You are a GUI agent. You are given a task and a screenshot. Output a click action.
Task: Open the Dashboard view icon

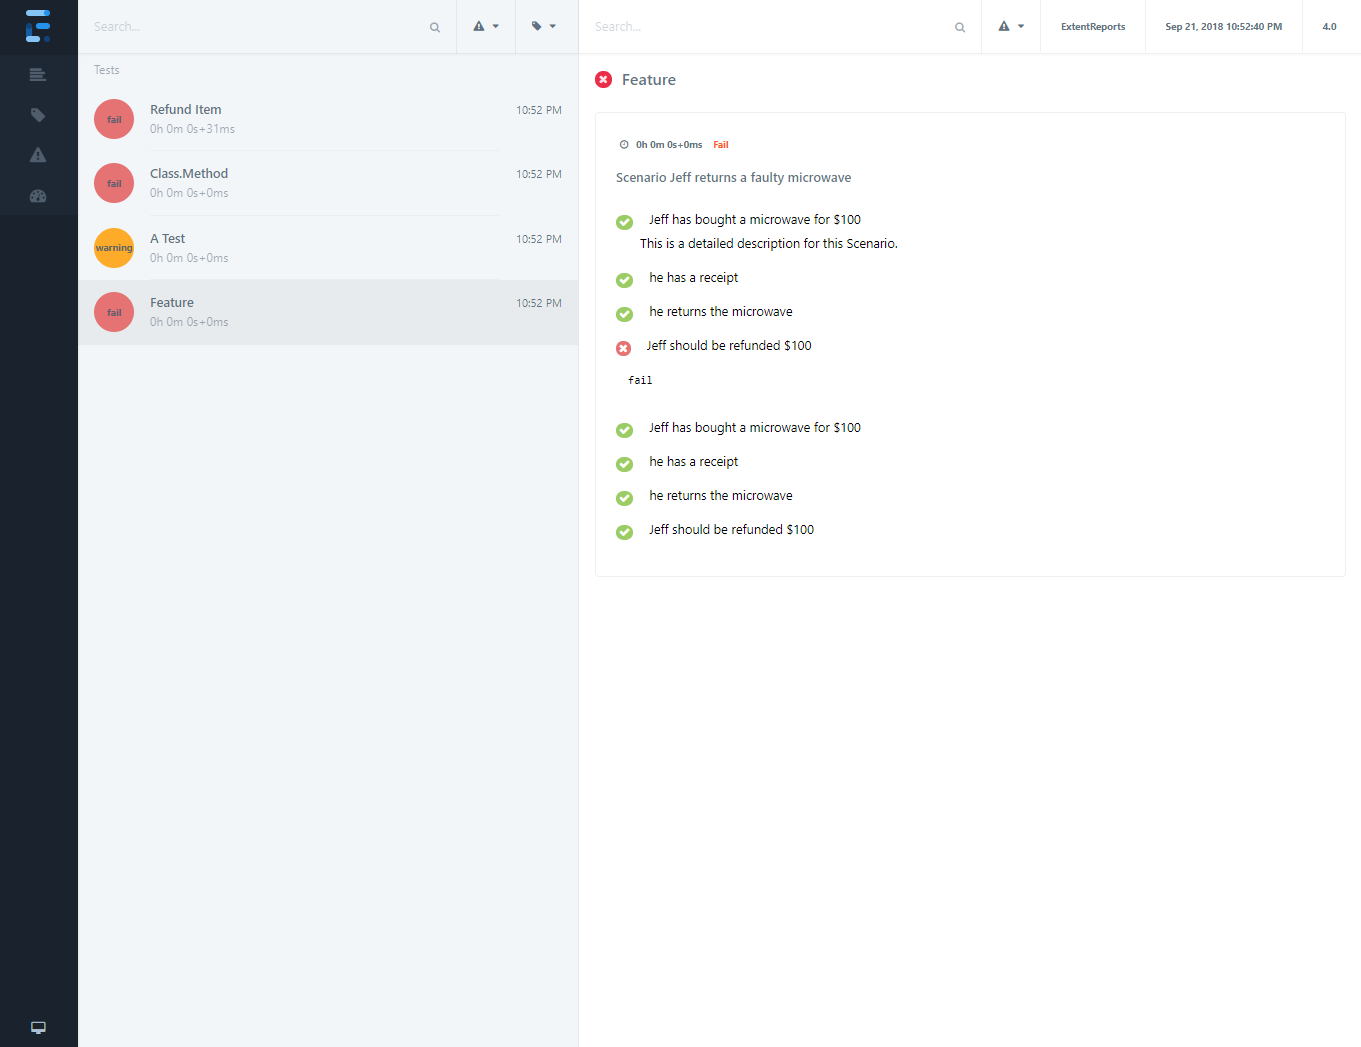pos(38,196)
